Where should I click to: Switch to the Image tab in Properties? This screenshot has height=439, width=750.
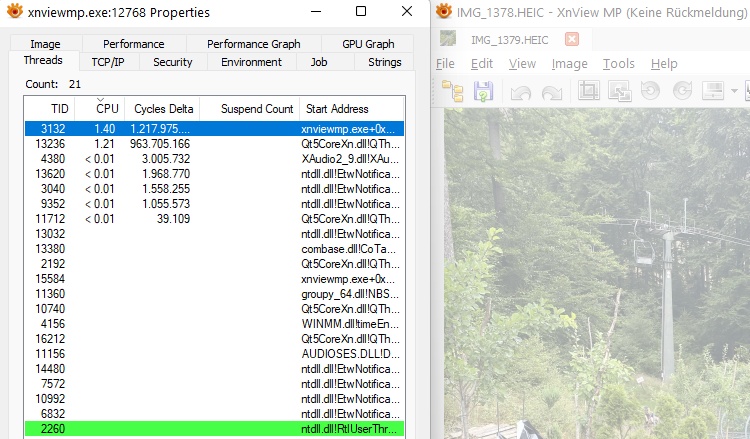pos(45,44)
